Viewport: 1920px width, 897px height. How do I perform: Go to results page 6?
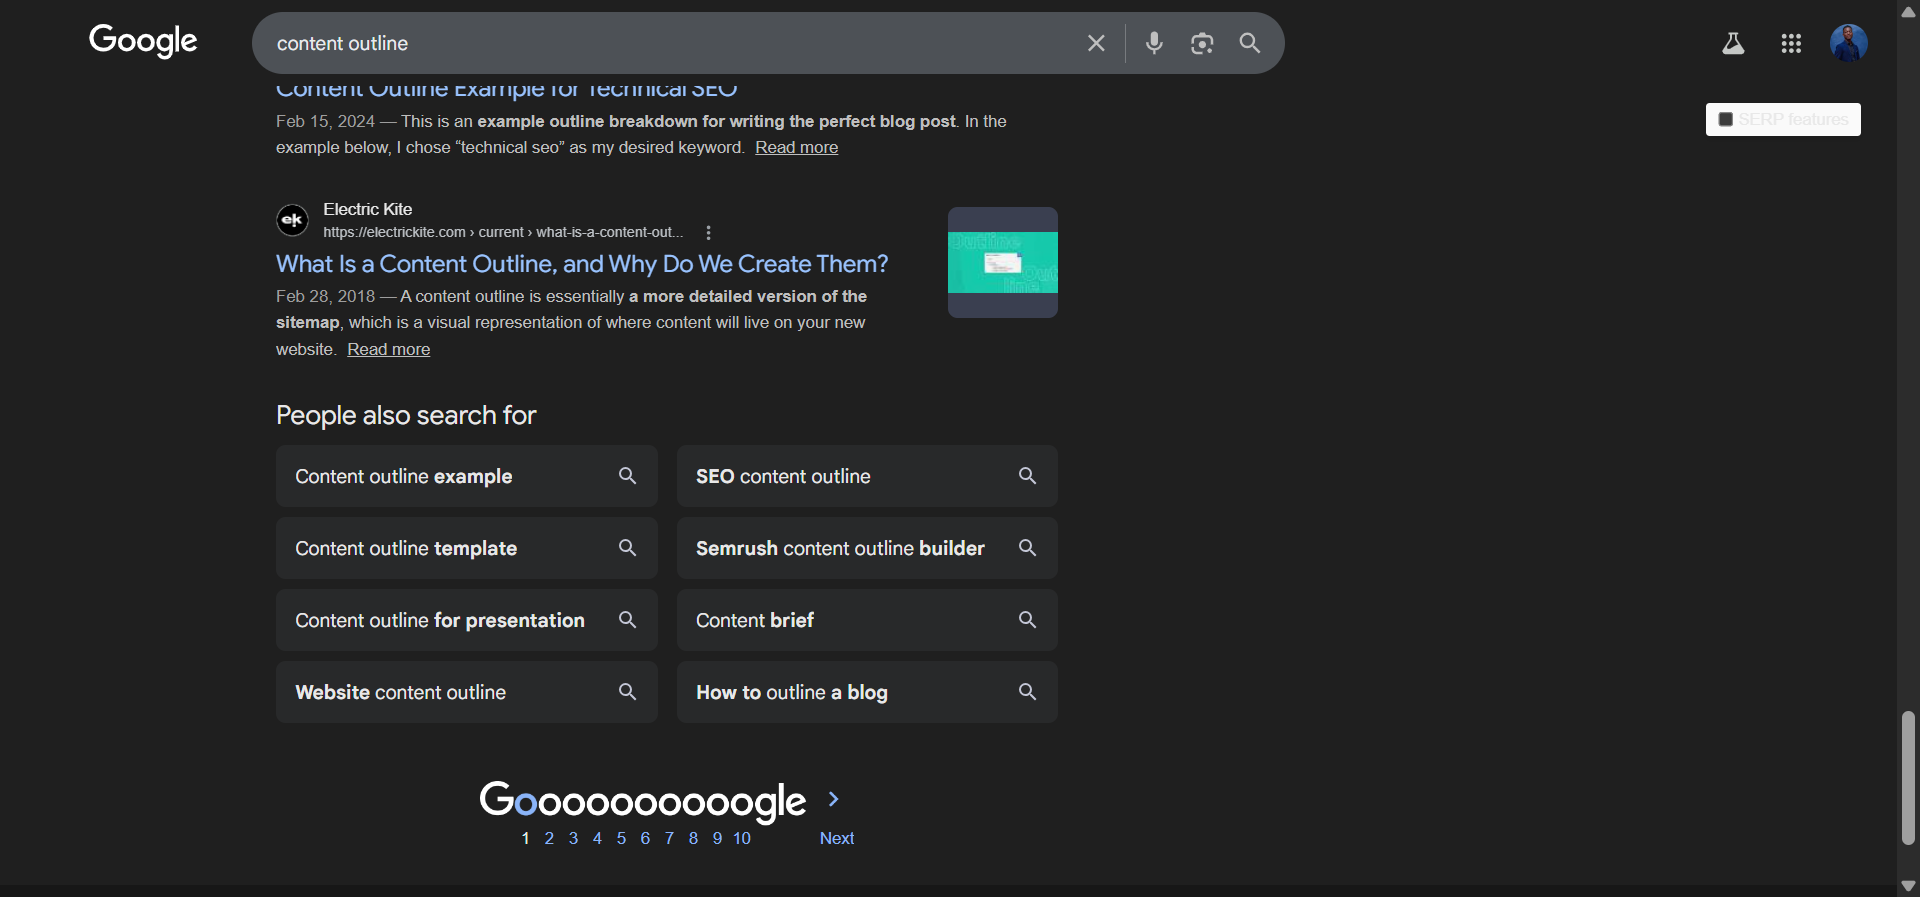(x=645, y=838)
